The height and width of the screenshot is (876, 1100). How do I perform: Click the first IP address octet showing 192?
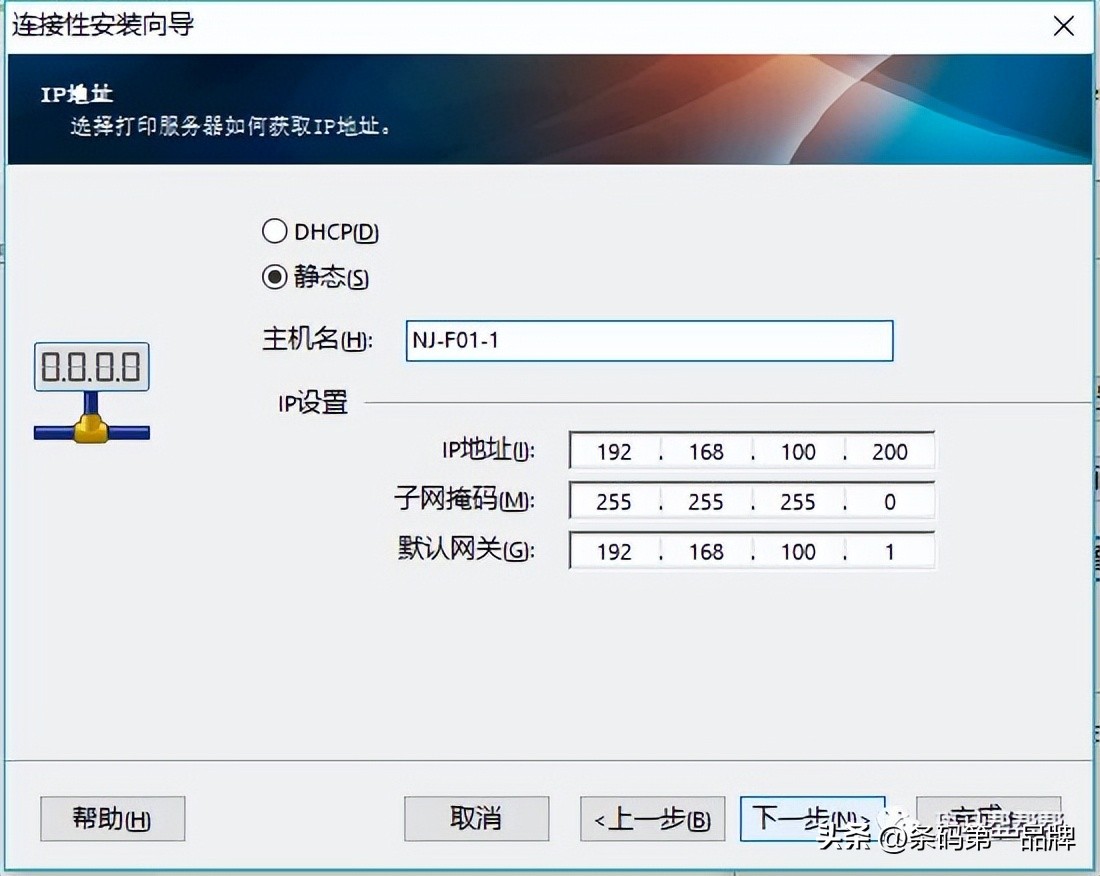click(614, 451)
